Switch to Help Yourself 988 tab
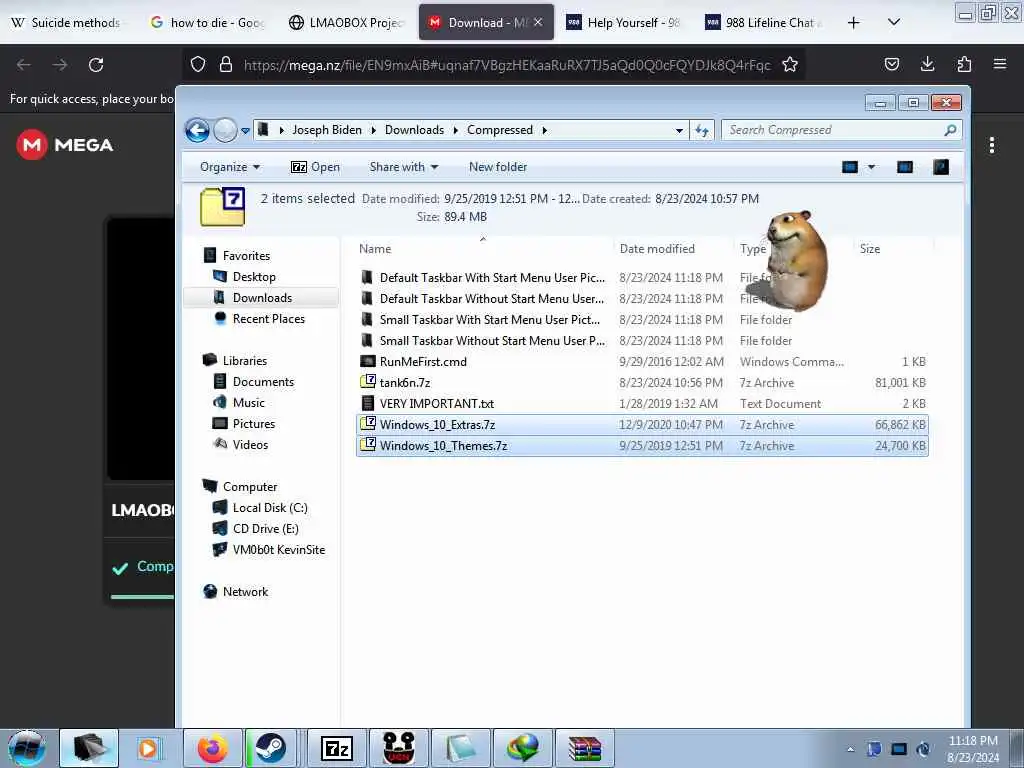Viewport: 1024px width, 768px height. [x=624, y=23]
